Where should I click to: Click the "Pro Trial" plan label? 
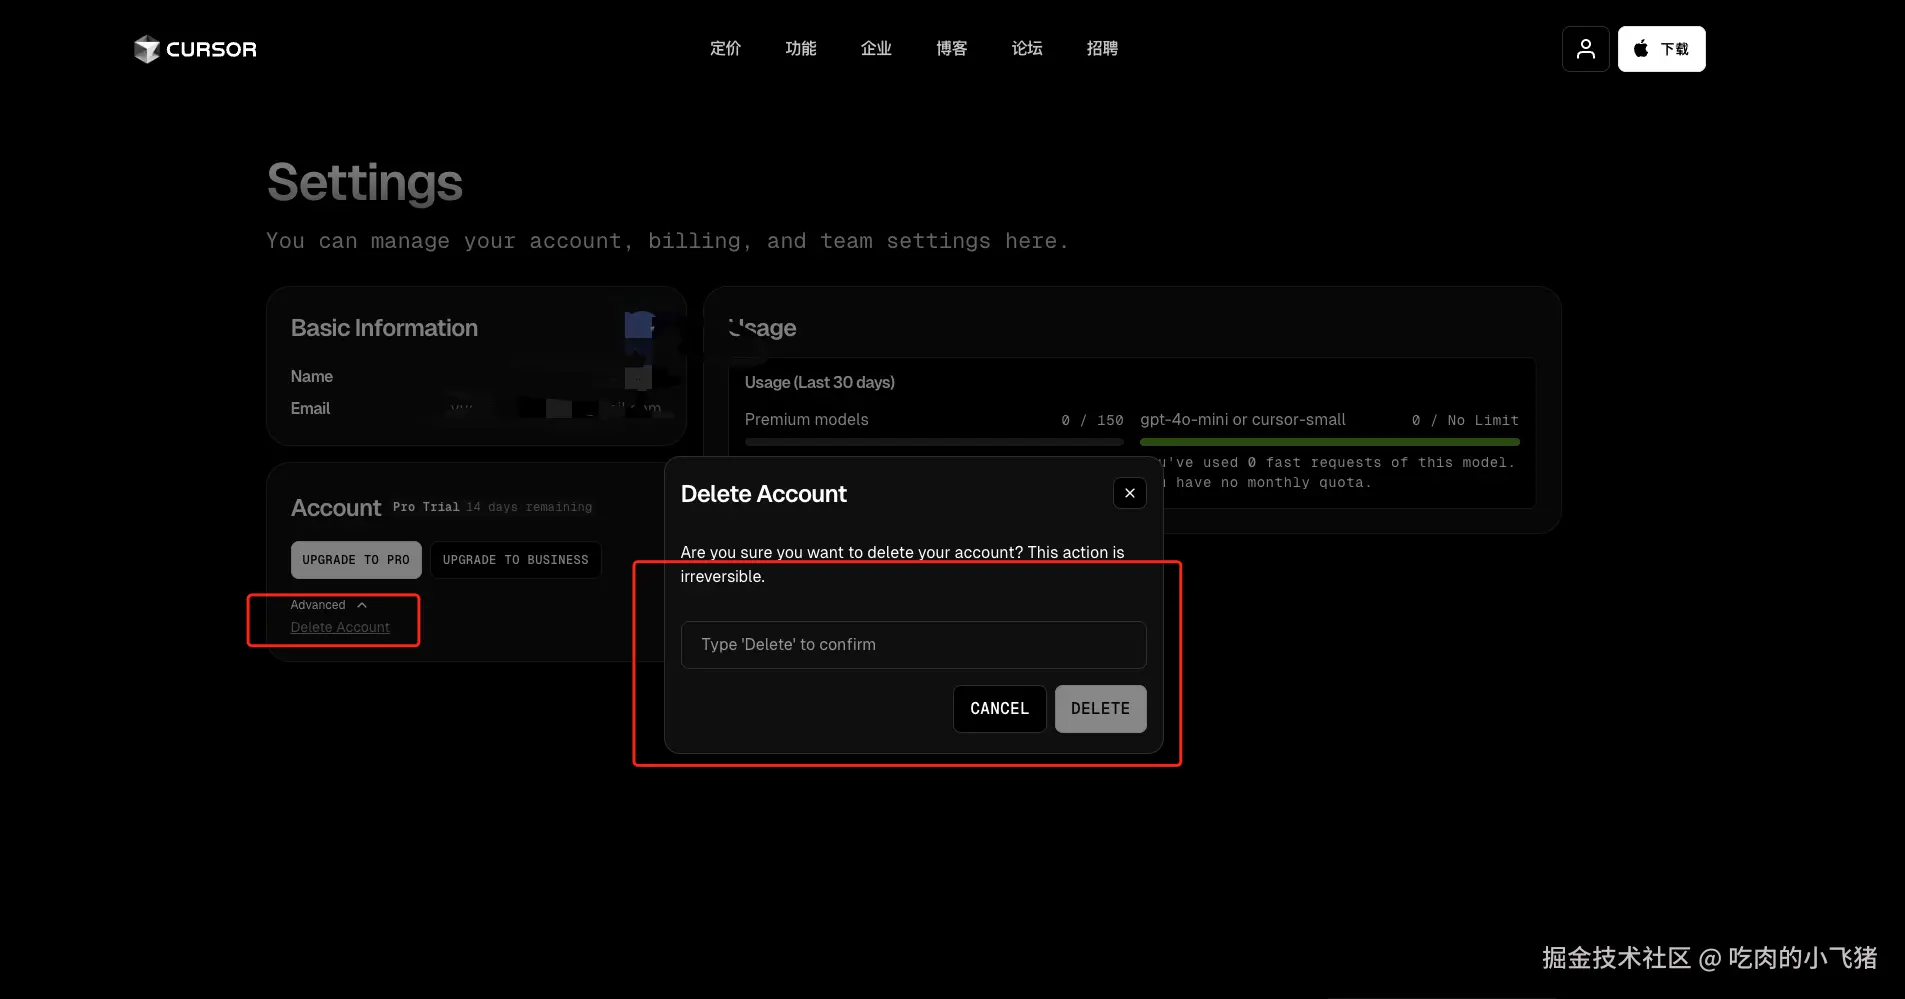(x=426, y=507)
